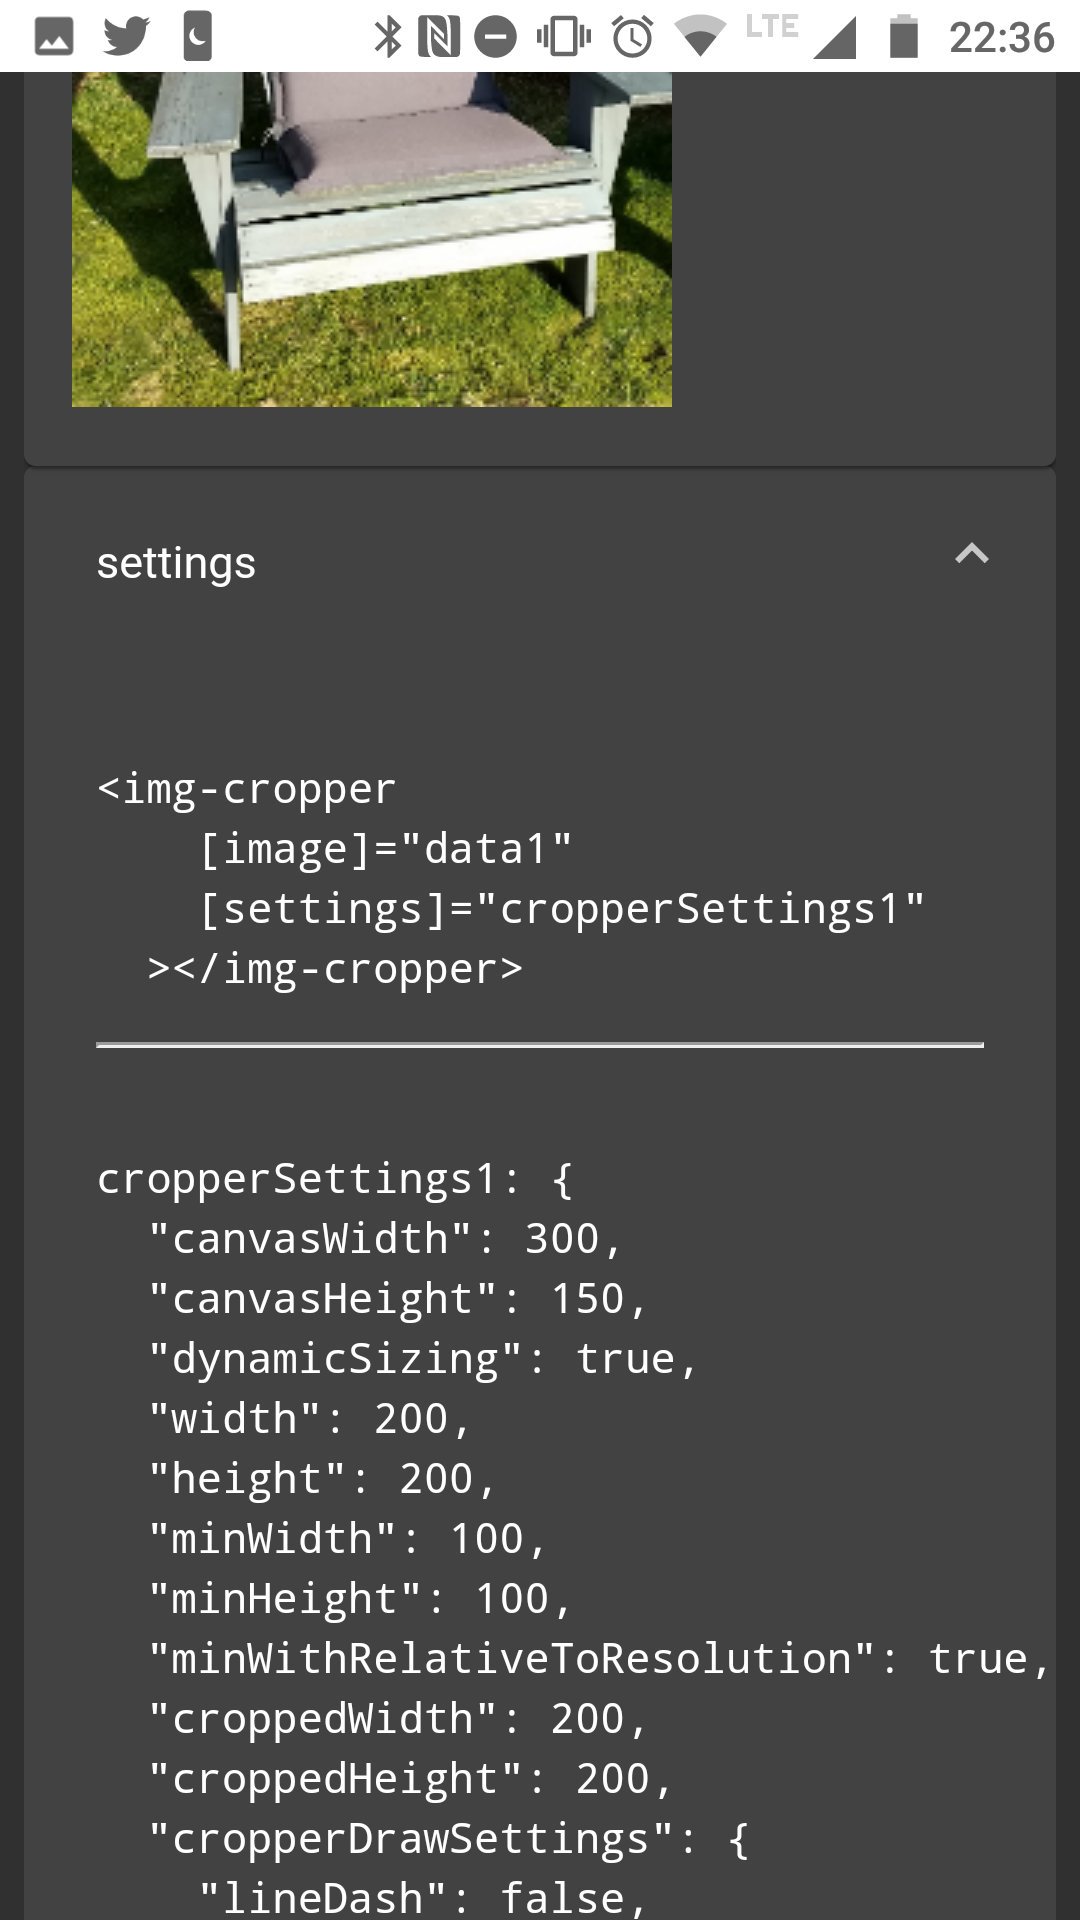This screenshot has height=1920, width=1080.
Task: Click the "cropperDrawSettings" code line
Action: pyautogui.click(x=447, y=1839)
